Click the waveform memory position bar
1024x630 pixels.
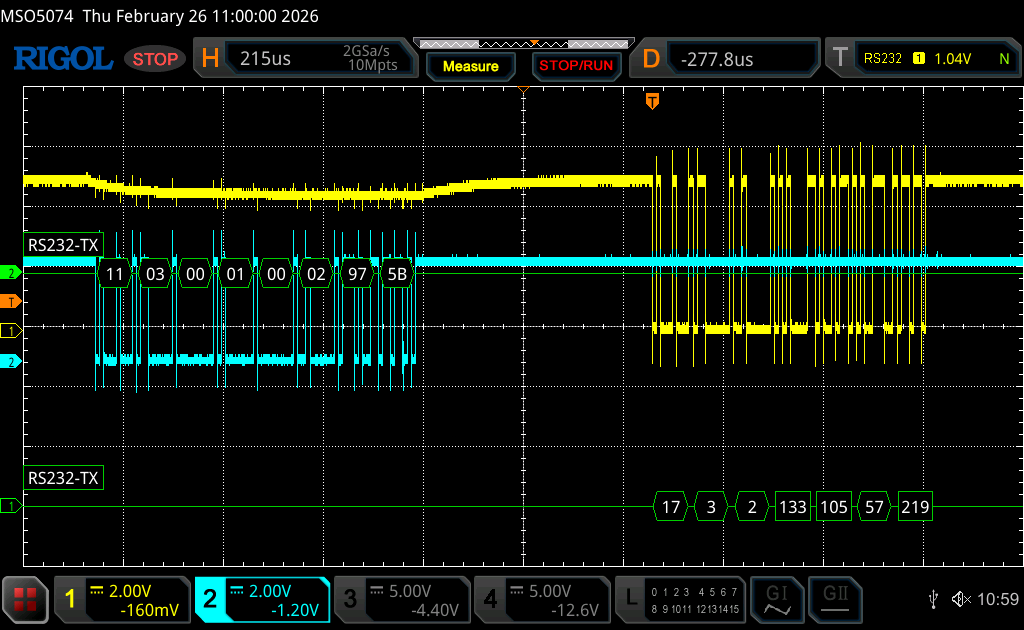(x=523, y=43)
